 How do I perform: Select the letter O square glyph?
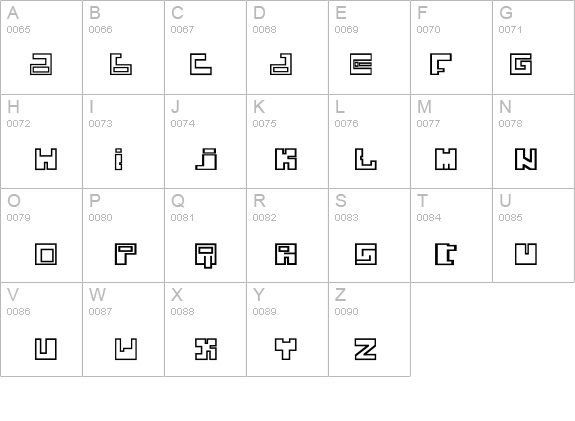(x=46, y=254)
